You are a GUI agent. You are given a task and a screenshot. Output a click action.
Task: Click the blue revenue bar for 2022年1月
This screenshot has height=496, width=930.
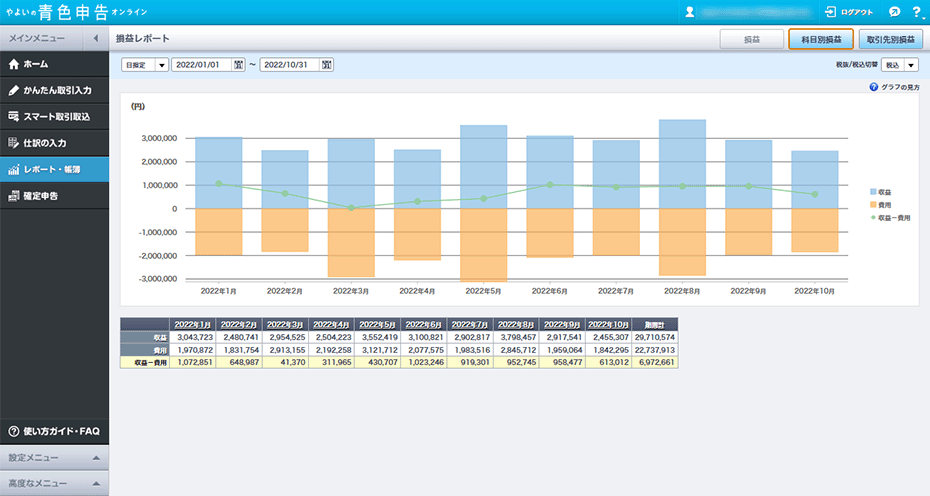click(x=219, y=173)
